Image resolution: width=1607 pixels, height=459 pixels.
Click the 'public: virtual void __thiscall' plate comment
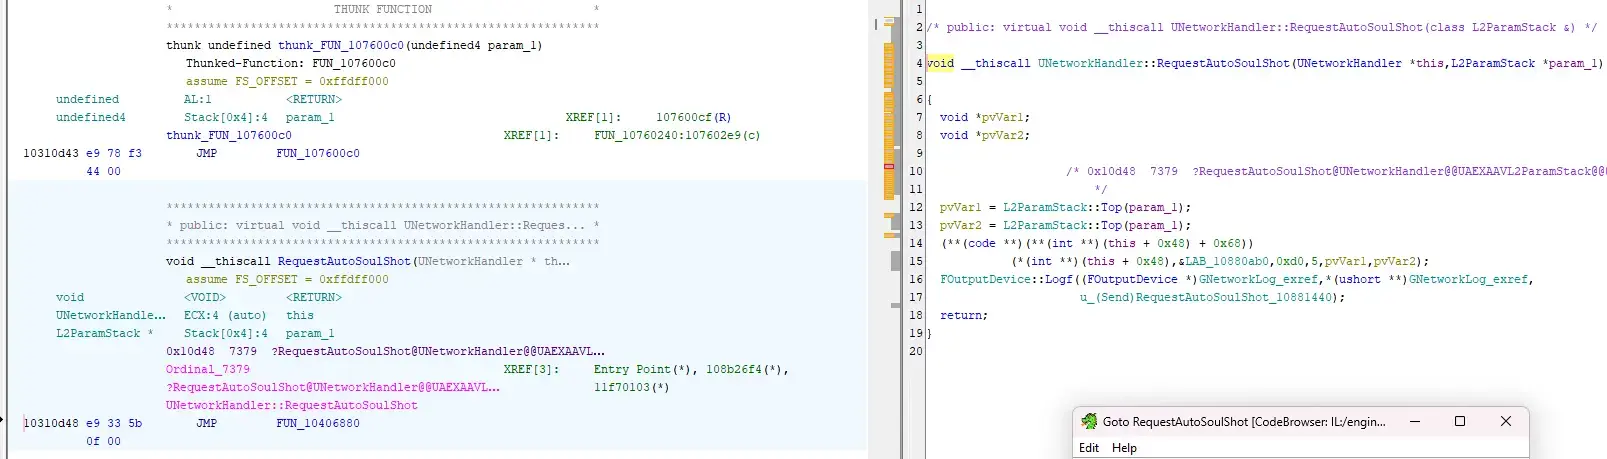pyautogui.click(x=383, y=225)
